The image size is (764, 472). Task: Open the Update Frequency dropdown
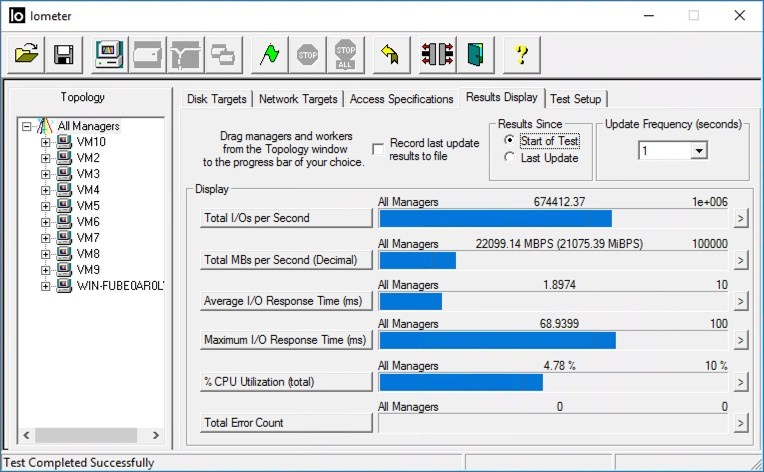[699, 151]
